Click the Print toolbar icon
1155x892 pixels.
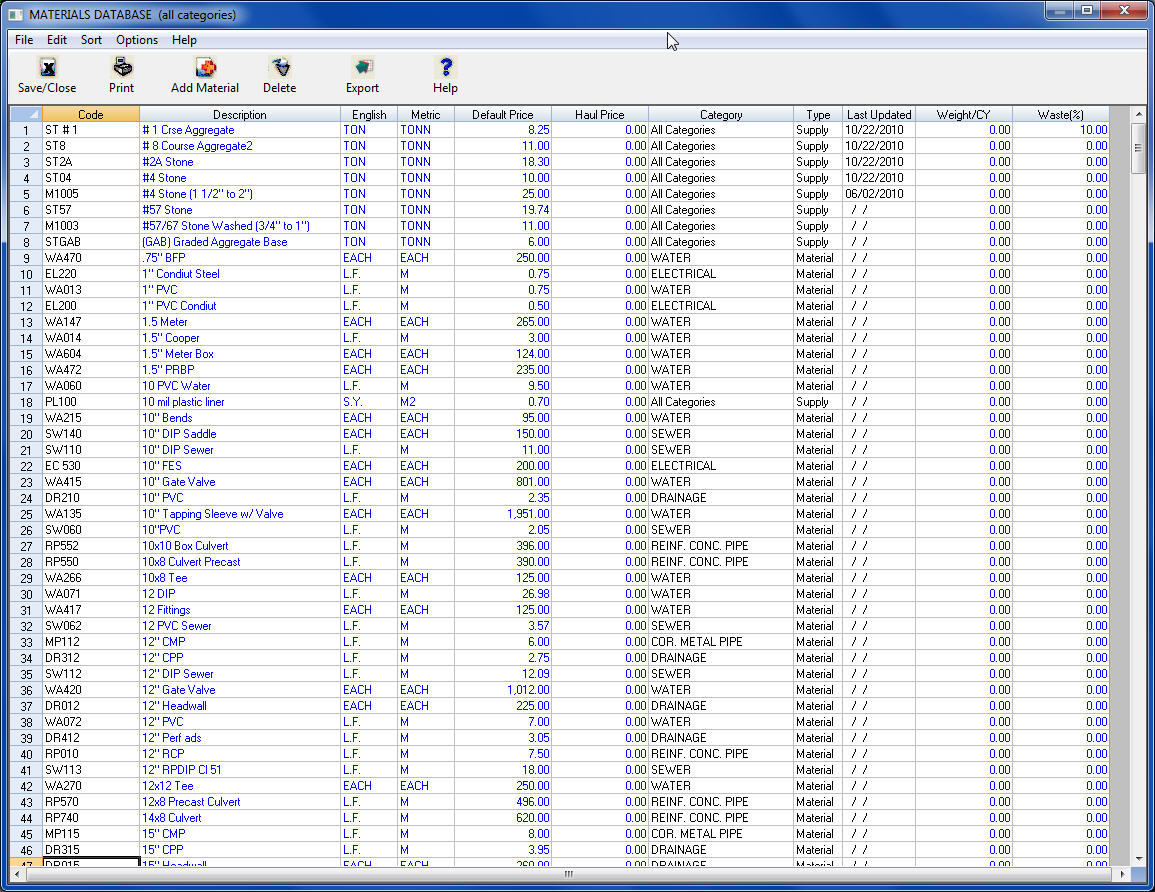122,68
